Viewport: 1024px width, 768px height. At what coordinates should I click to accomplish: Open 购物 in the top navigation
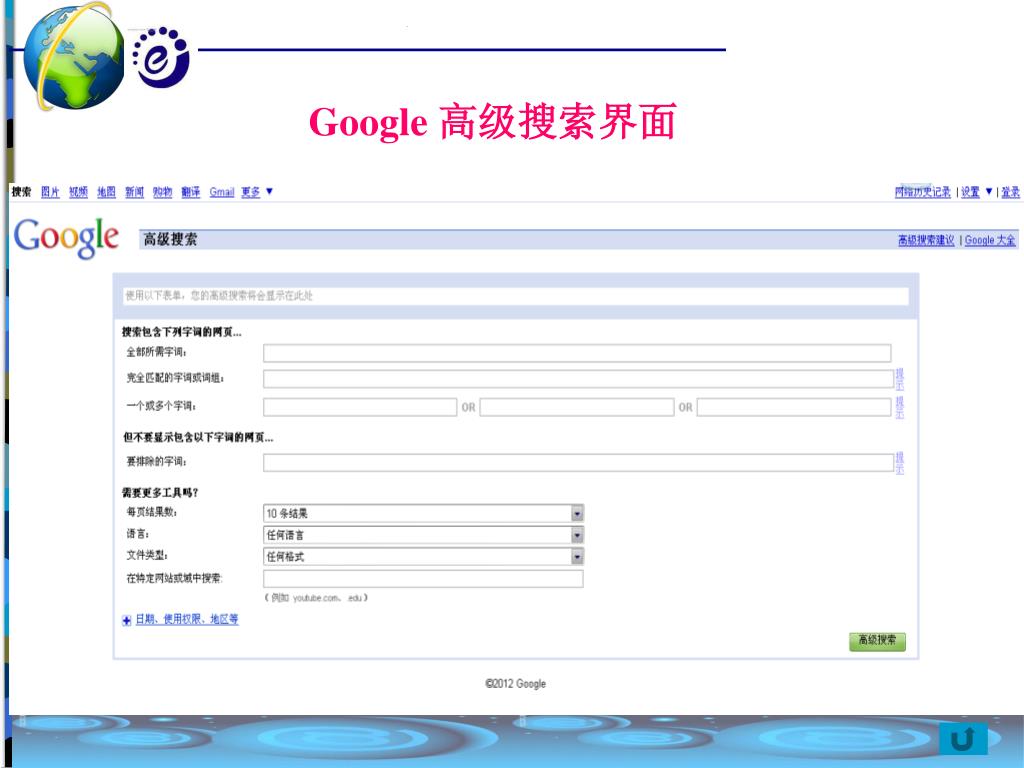[x=163, y=191]
